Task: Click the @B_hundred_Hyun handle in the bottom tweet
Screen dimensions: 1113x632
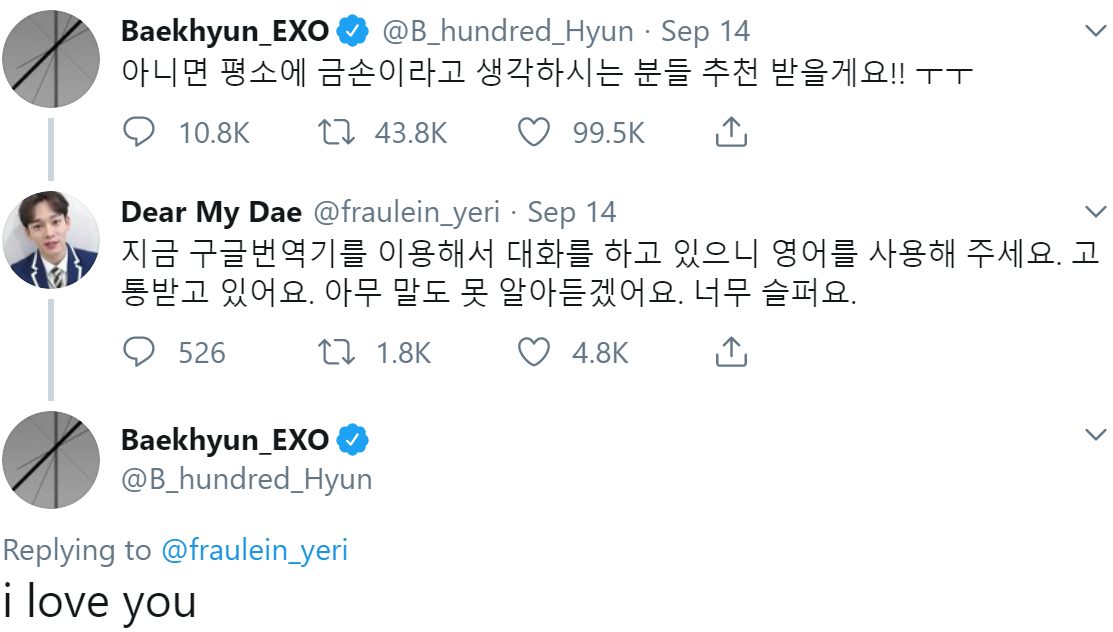Action: (246, 479)
